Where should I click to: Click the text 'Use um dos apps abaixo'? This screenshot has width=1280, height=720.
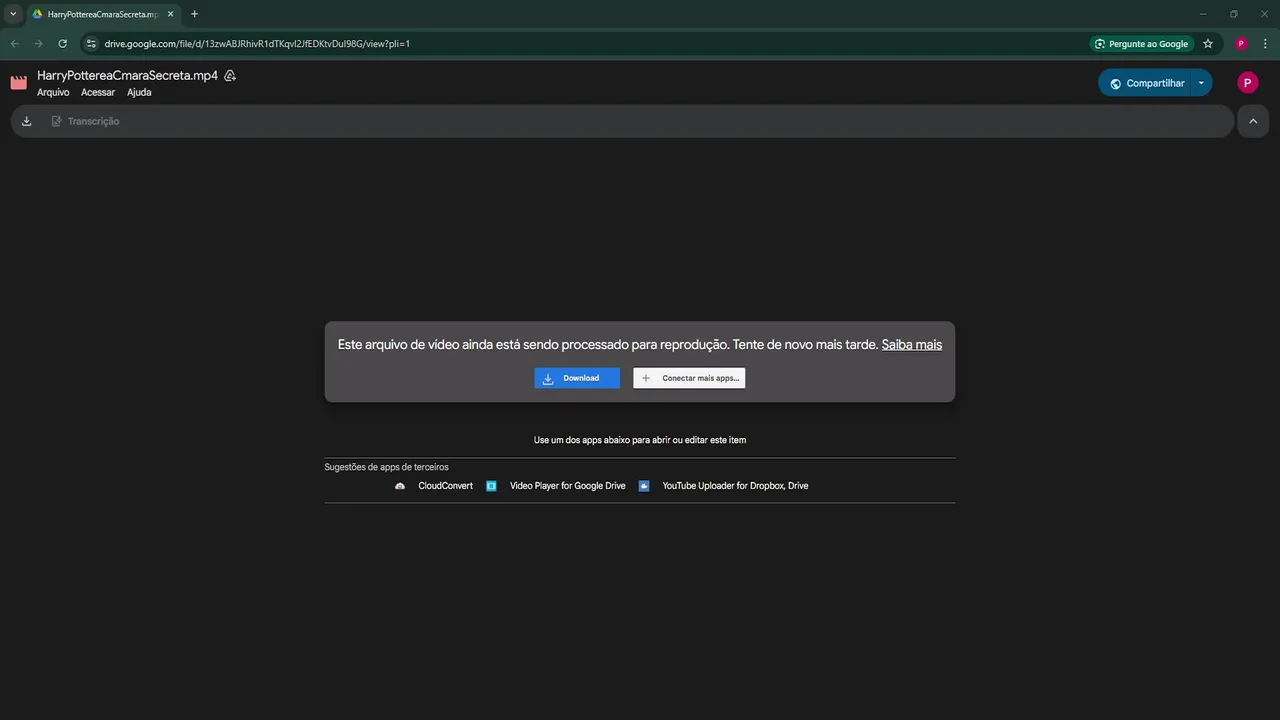(580, 440)
